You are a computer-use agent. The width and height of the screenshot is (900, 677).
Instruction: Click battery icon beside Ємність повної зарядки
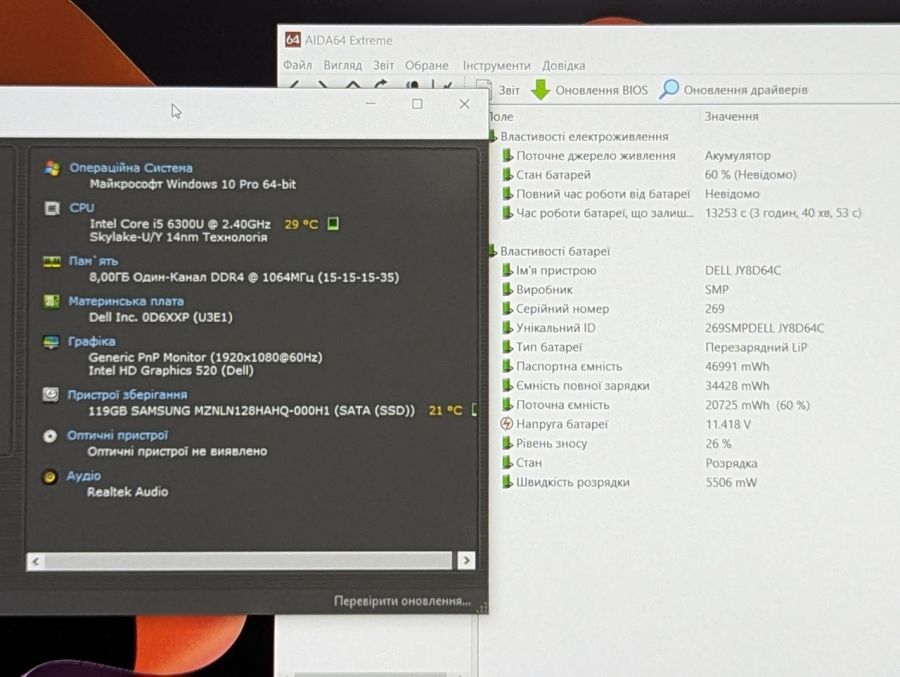[507, 386]
